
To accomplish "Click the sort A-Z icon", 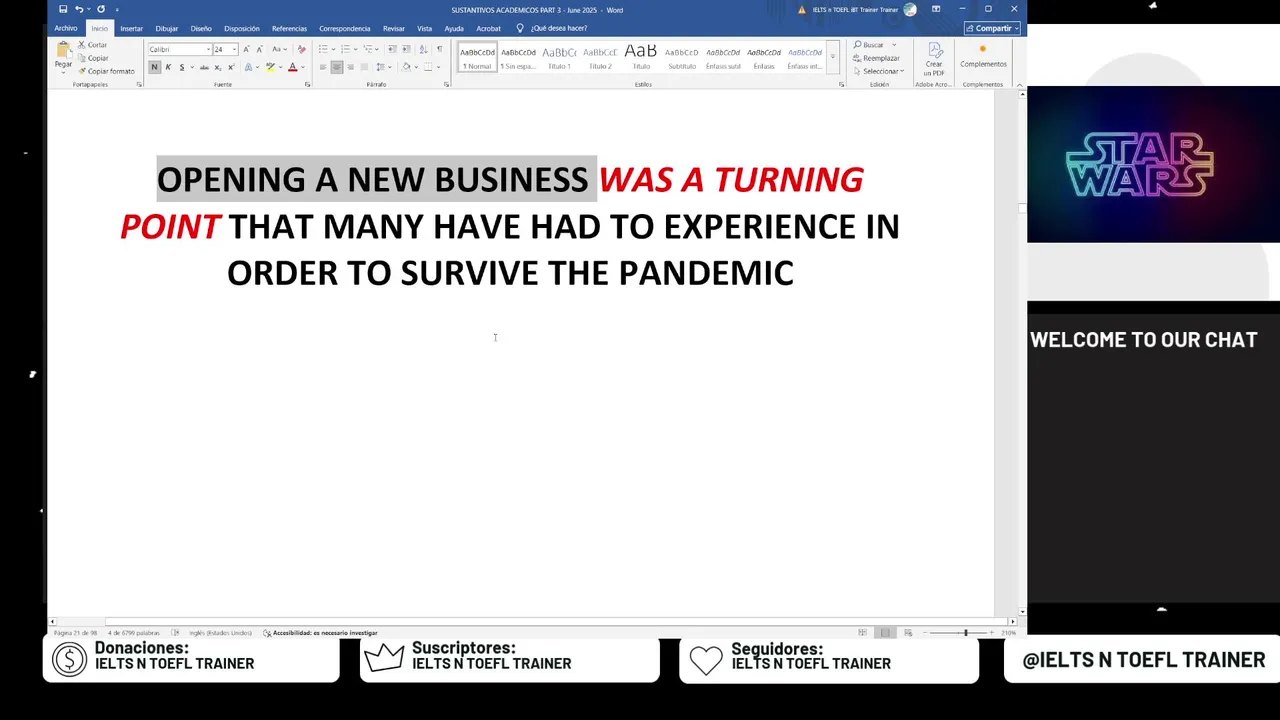I will point(423,49).
